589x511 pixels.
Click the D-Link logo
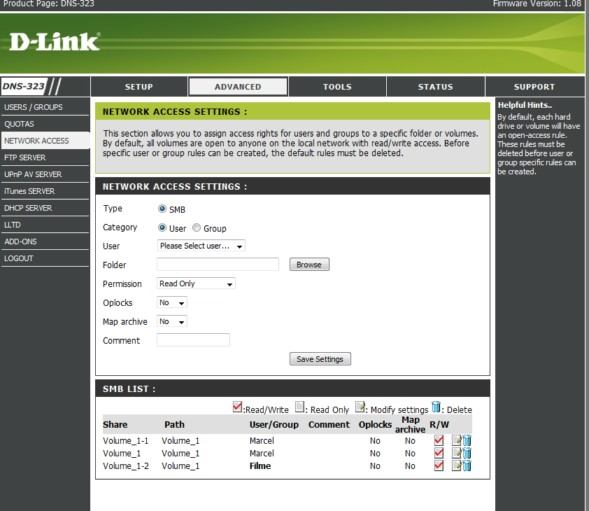tap(54, 42)
